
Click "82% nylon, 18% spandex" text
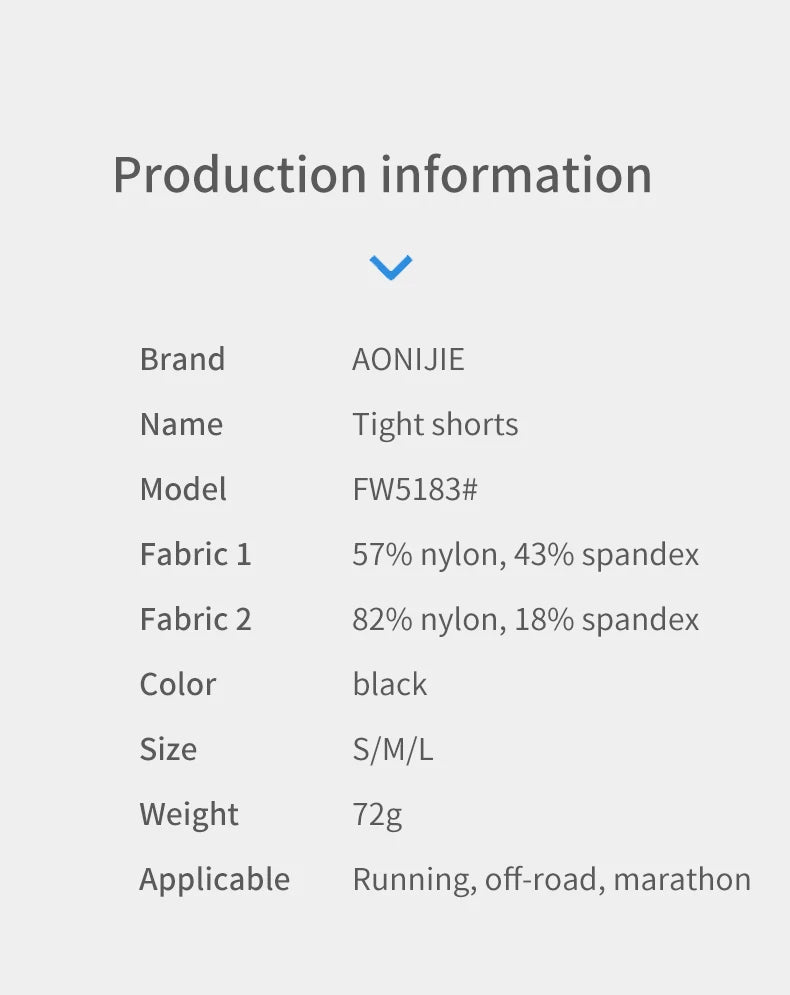point(525,619)
